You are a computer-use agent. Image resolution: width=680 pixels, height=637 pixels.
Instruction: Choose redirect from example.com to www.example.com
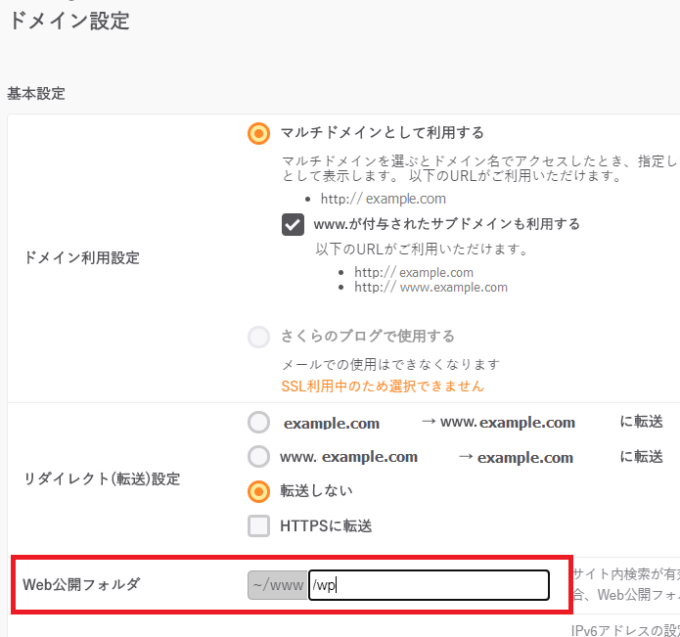pyautogui.click(x=259, y=422)
